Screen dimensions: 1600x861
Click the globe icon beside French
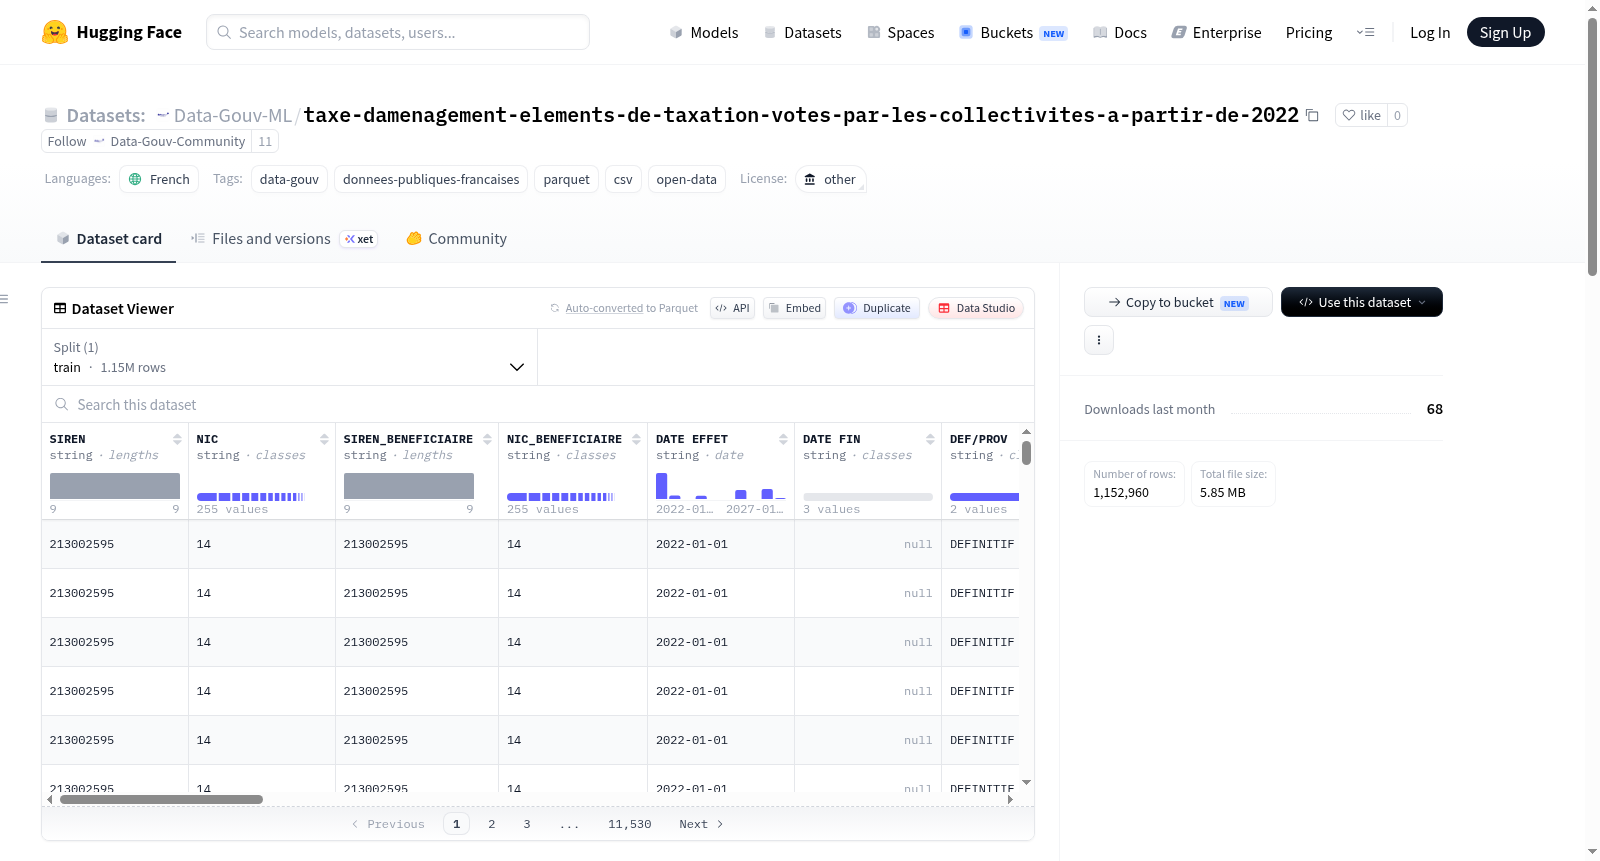pyautogui.click(x=135, y=179)
